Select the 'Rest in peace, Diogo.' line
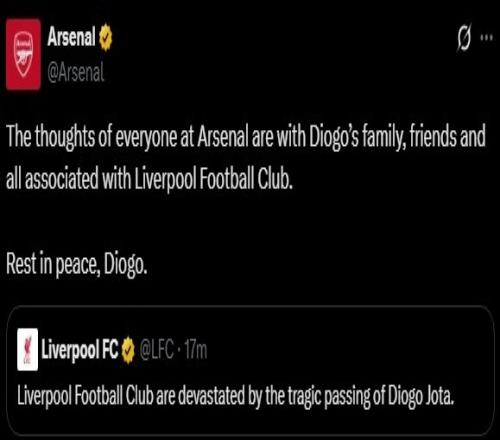 [76, 265]
